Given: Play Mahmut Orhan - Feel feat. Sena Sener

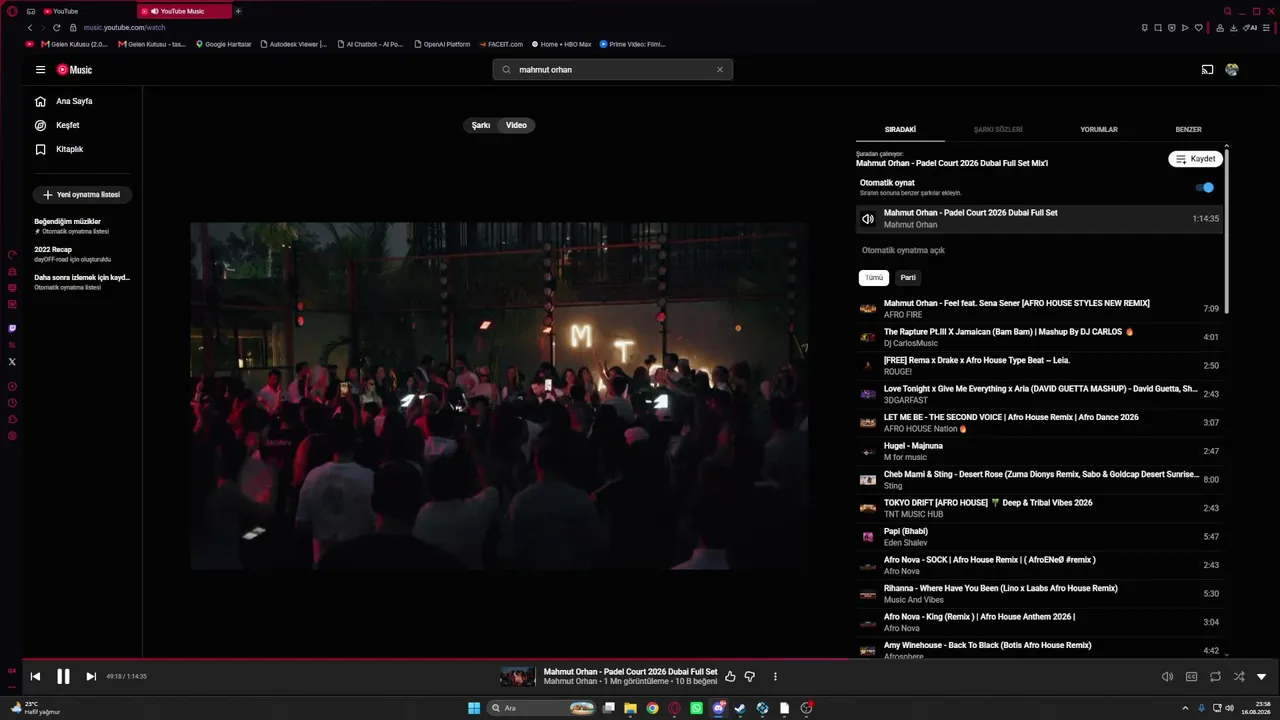Looking at the screenshot, I should tap(1040, 309).
